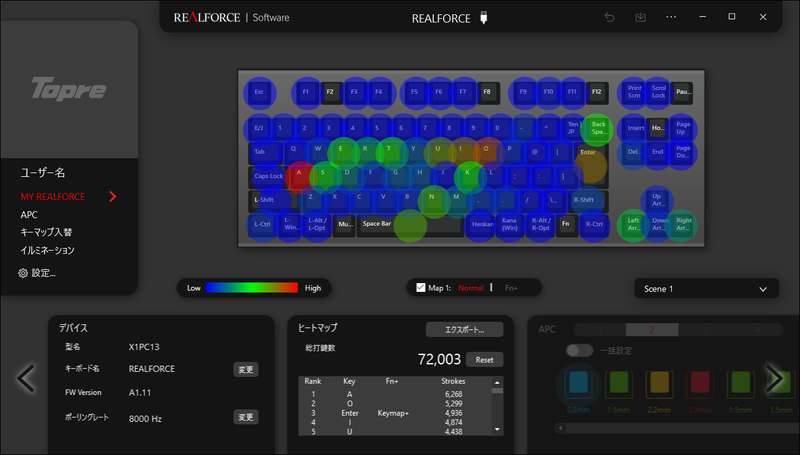Open the 設定 gear icon
800x455 pixels.
click(x=23, y=273)
